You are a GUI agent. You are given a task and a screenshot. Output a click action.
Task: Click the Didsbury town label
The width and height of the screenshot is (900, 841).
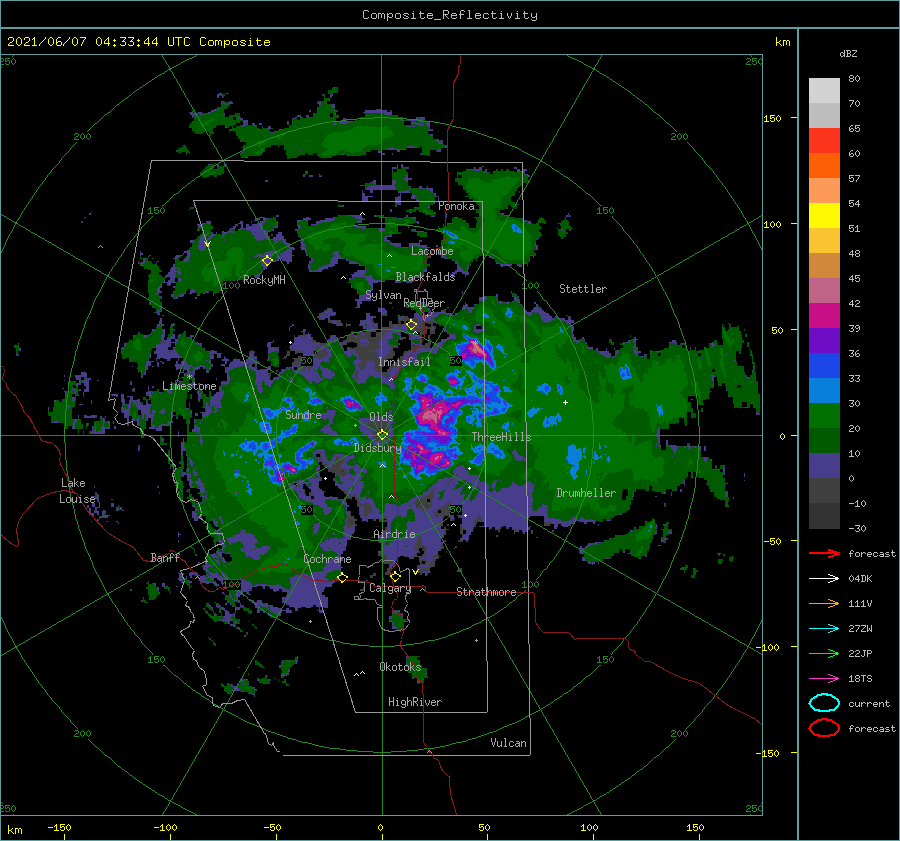click(x=377, y=448)
